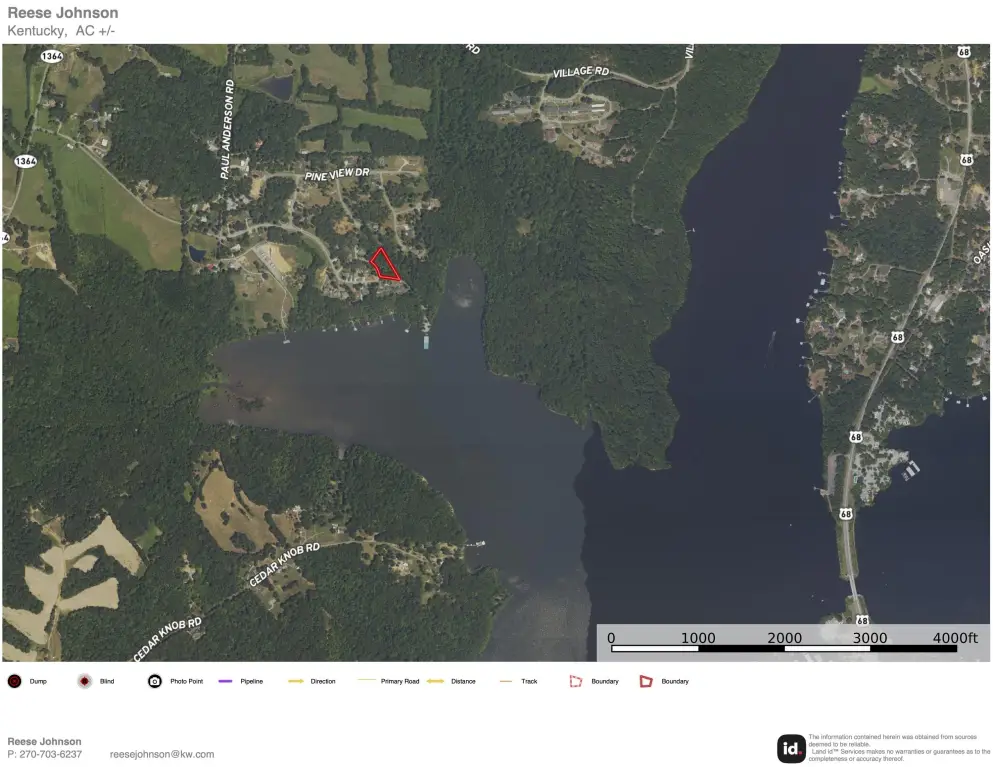The height and width of the screenshot is (767, 993).
Task: Select the Photo Point camera icon
Action: (x=155, y=681)
